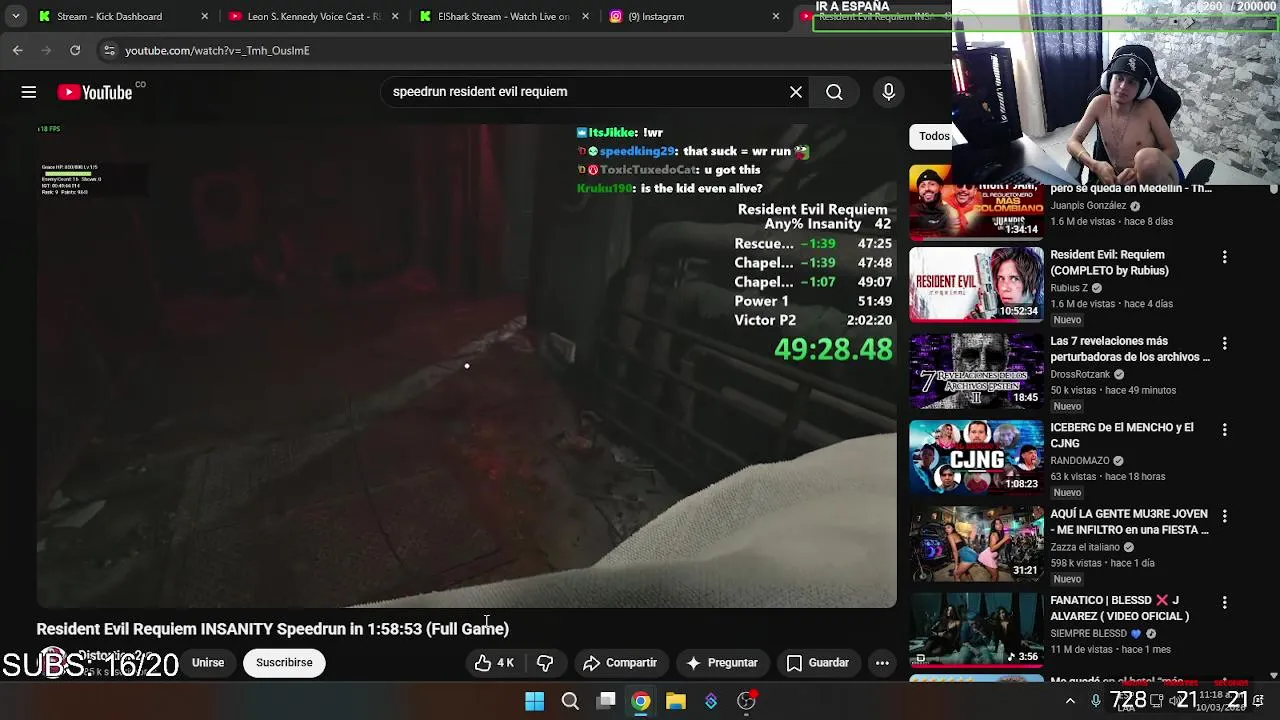Image resolution: width=1280 pixels, height=720 pixels.
Task: Open File Explorer from the taskbar
Action: pos(676,701)
